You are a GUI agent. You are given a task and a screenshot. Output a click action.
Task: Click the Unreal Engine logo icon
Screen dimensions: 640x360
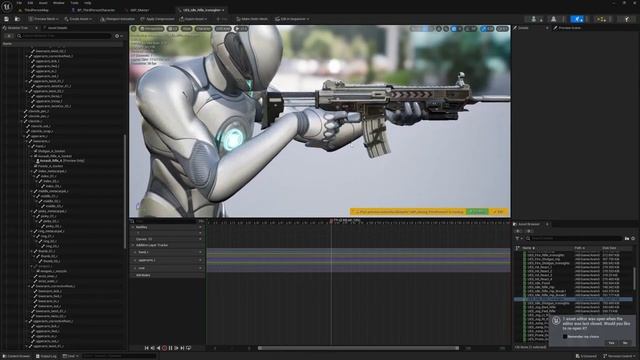(x=7, y=6)
